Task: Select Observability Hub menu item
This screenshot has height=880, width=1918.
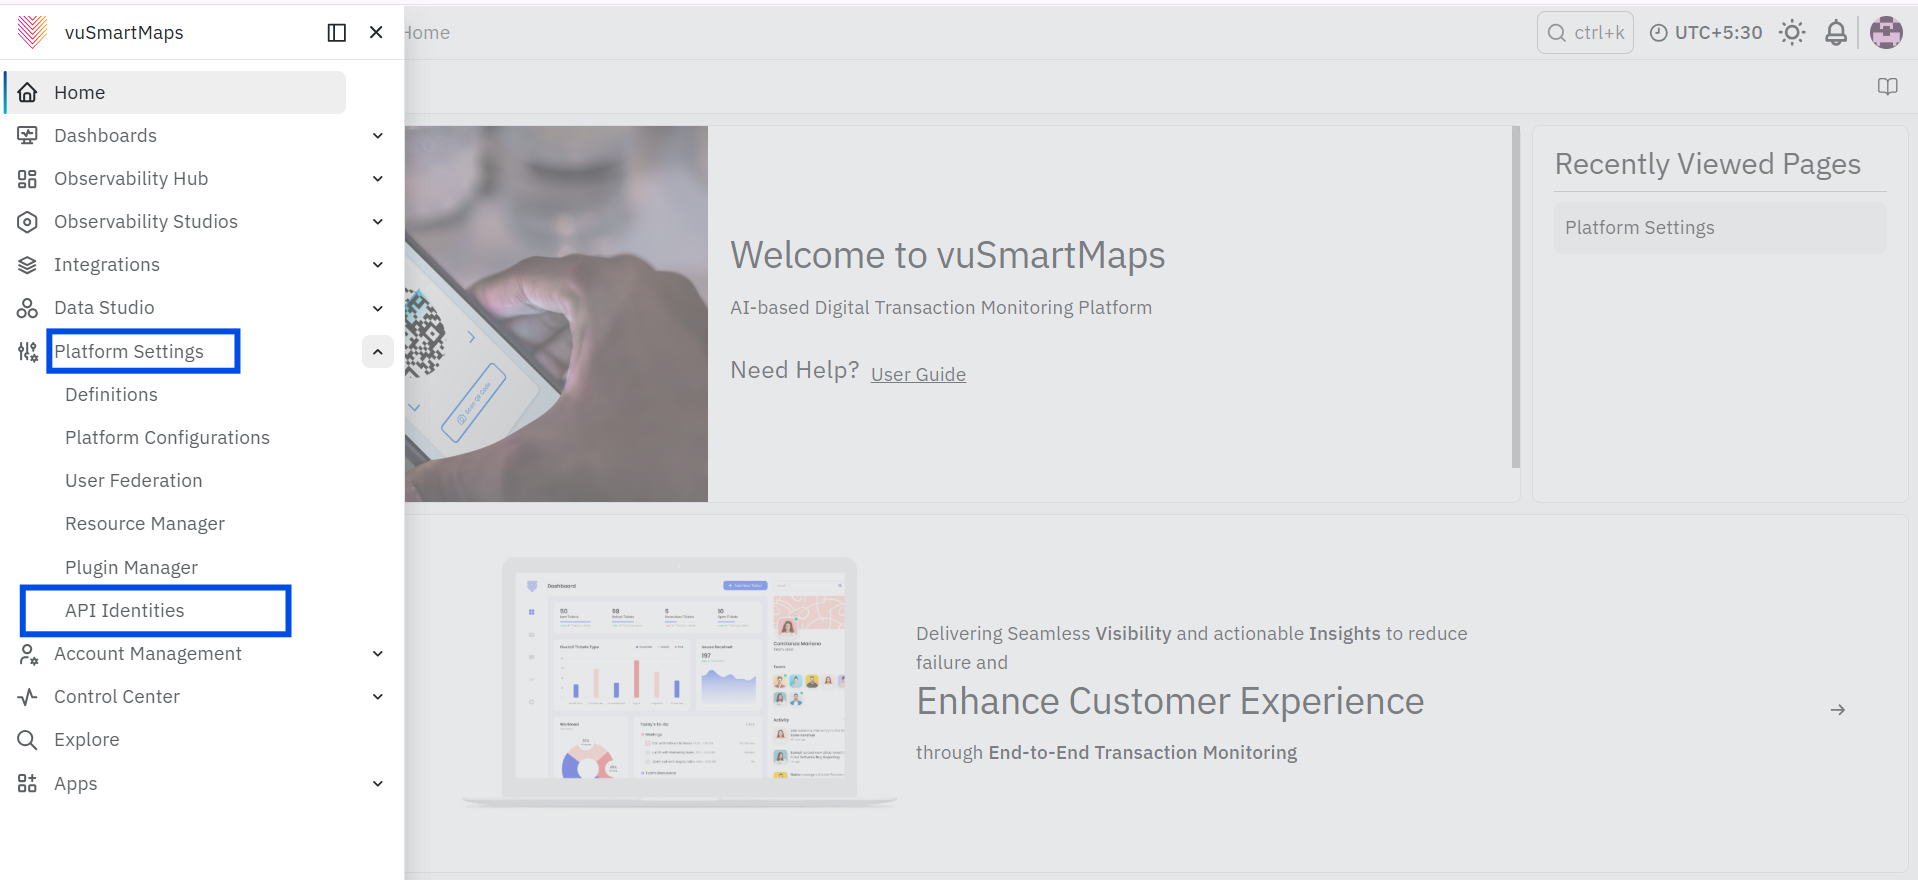Action: pos(131,179)
